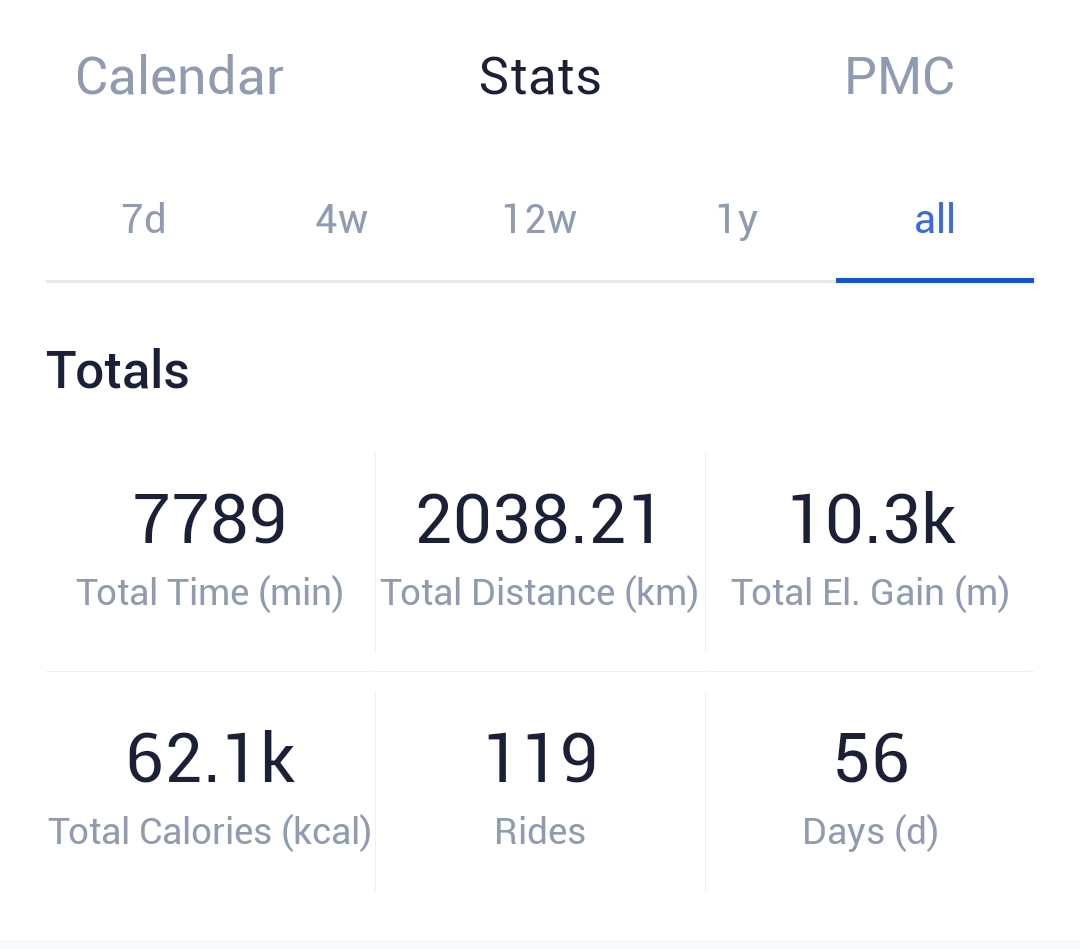Show stats for the last 7d
This screenshot has width=1080, height=949.
(144, 219)
